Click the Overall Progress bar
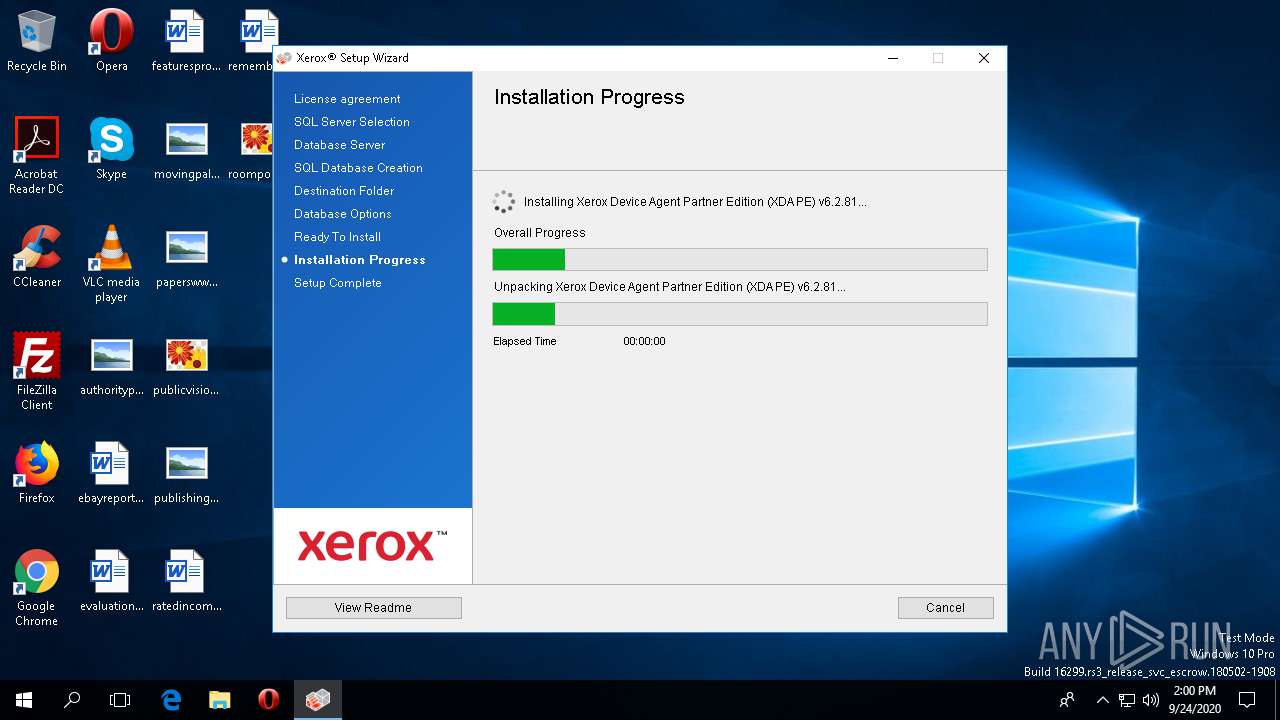 (x=740, y=260)
